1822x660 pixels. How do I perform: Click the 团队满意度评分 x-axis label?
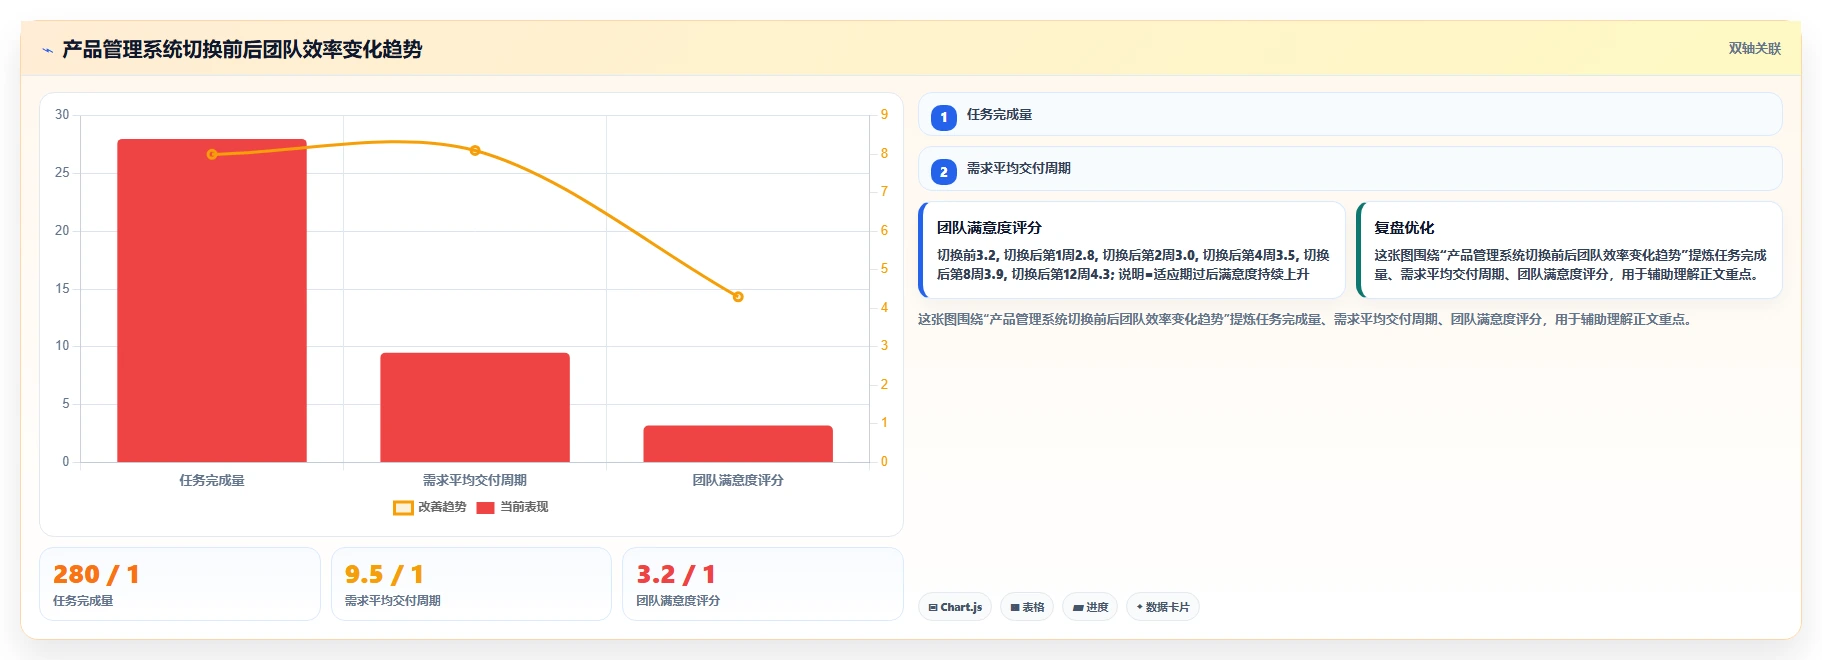(x=738, y=481)
